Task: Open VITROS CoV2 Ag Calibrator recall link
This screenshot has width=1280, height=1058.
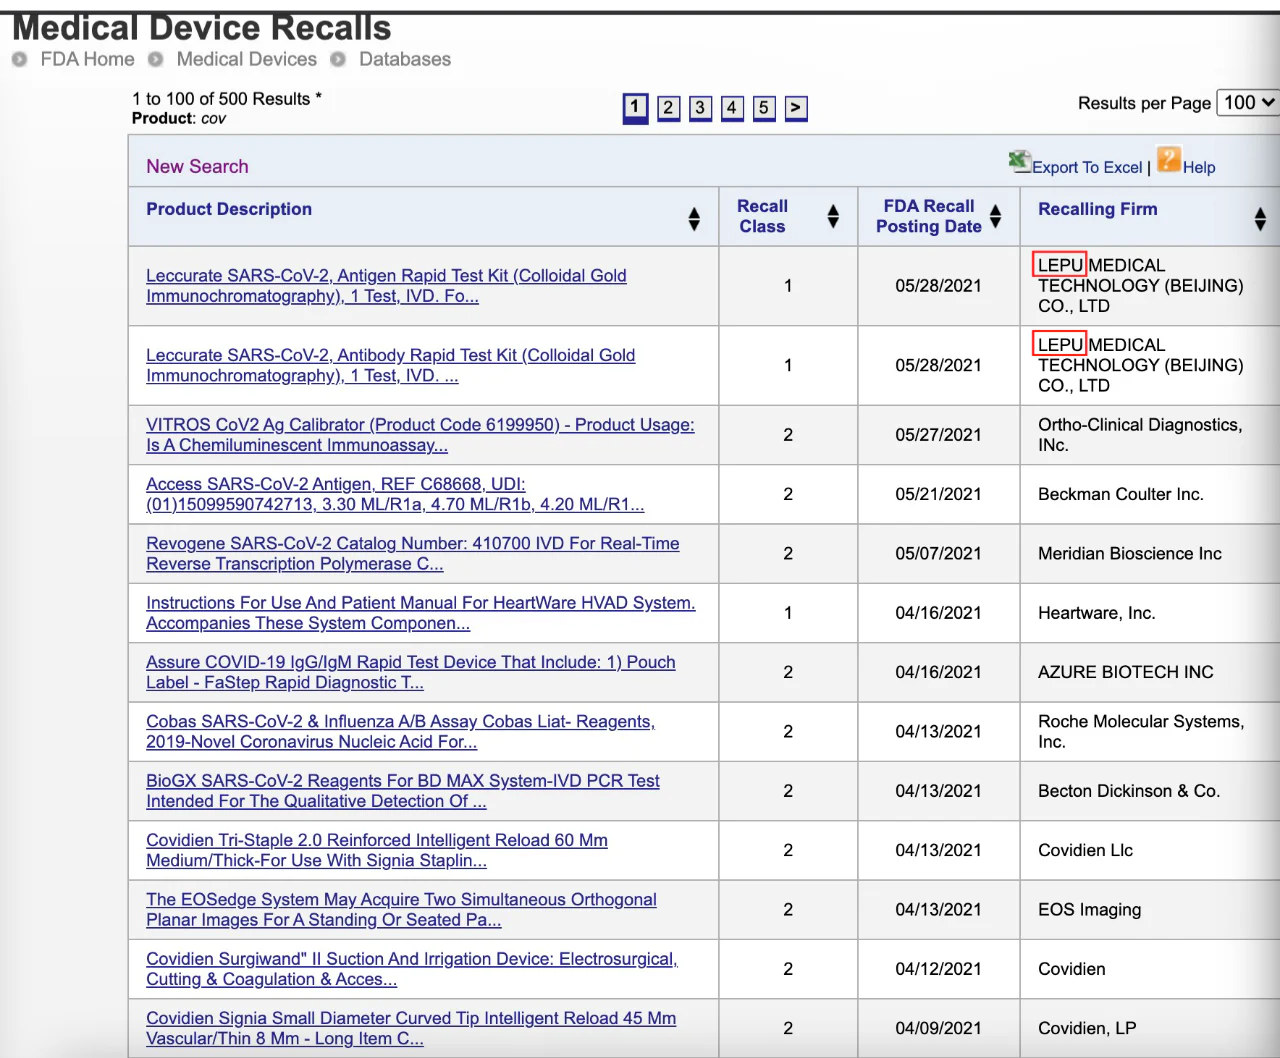Action: (420, 435)
